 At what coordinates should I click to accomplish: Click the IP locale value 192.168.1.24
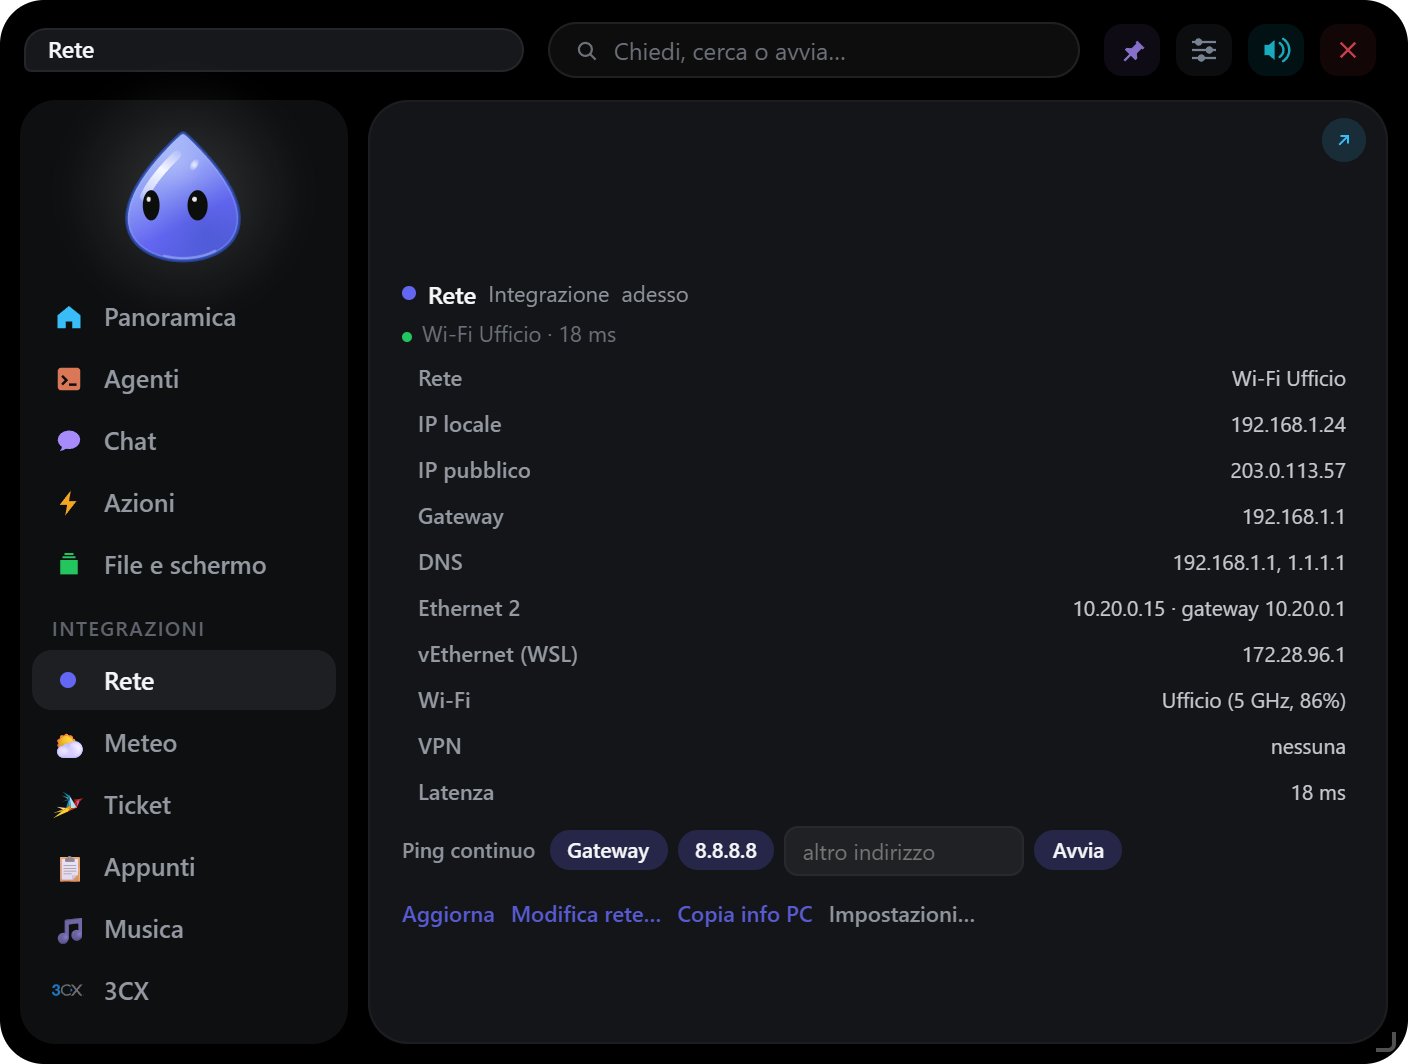tap(1288, 425)
